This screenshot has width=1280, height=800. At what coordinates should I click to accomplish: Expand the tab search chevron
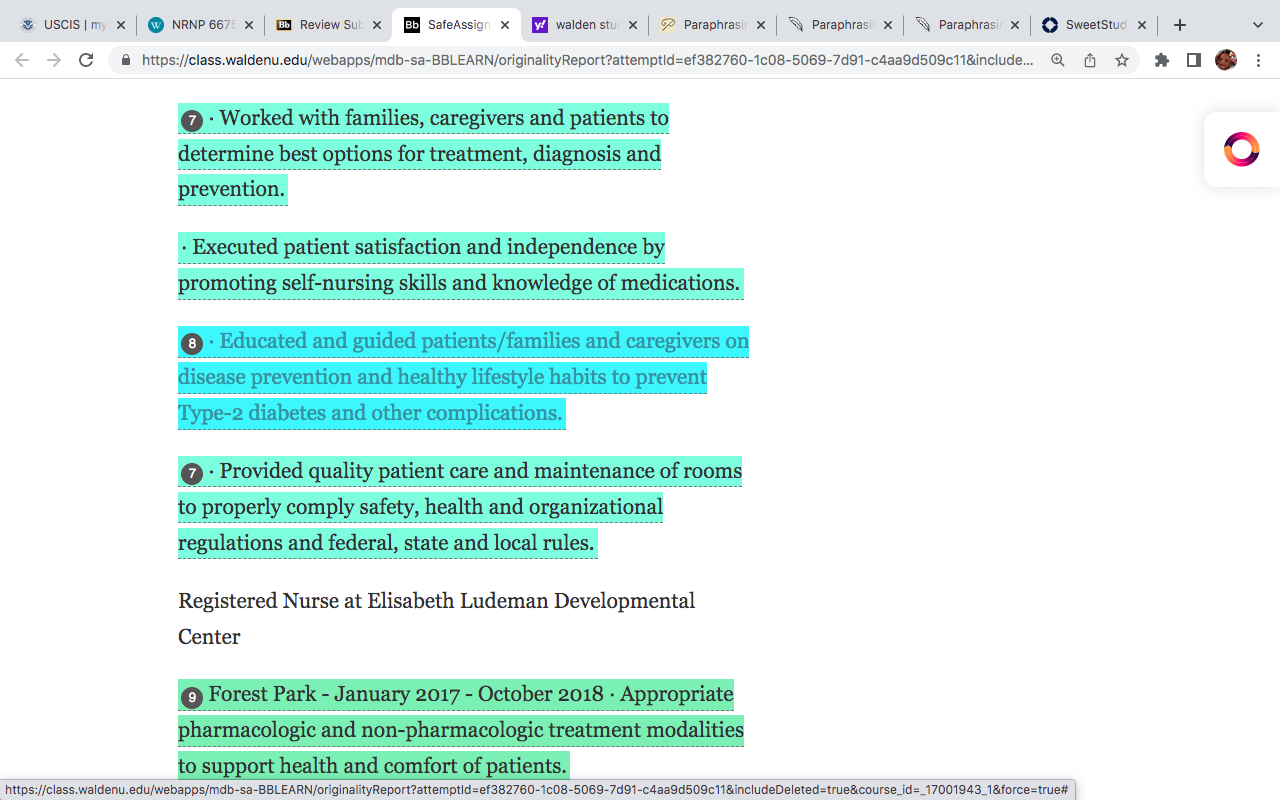pyautogui.click(x=1258, y=25)
